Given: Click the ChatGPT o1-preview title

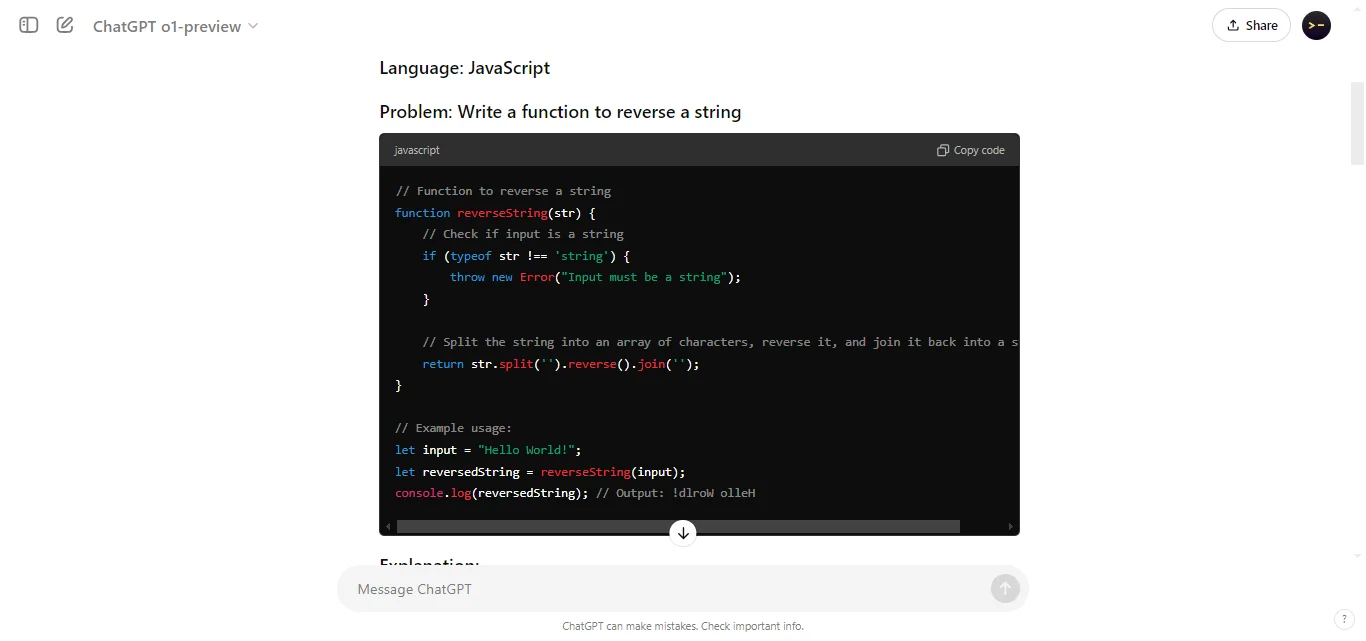Looking at the screenshot, I should (x=167, y=27).
